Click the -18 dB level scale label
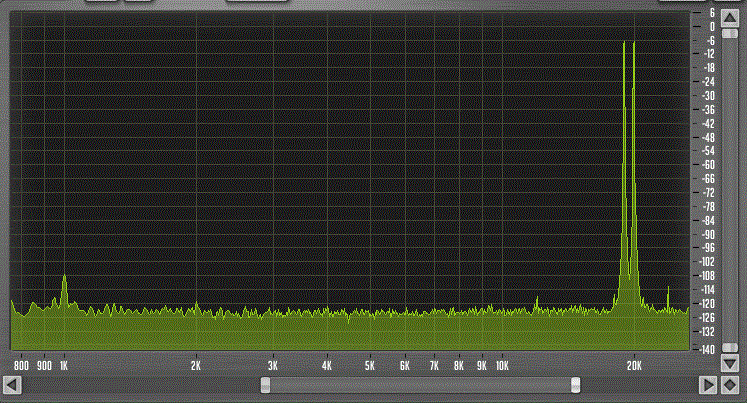The height and width of the screenshot is (403, 747). pos(709,68)
